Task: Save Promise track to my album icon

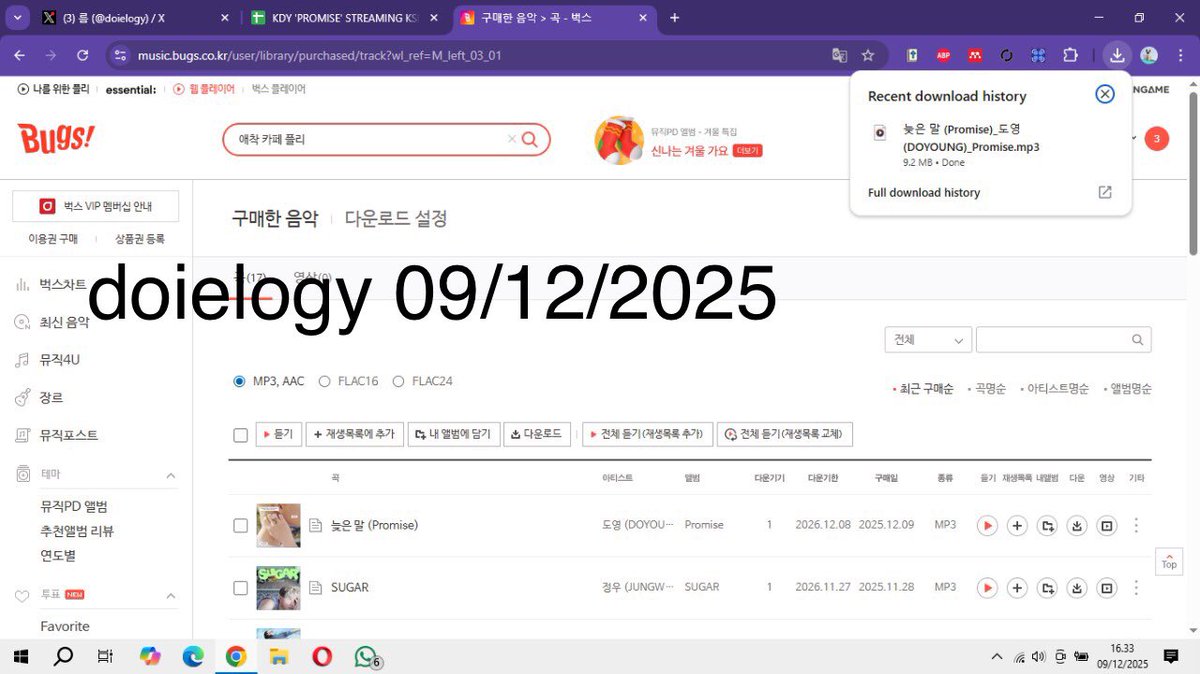Action: coord(1047,525)
